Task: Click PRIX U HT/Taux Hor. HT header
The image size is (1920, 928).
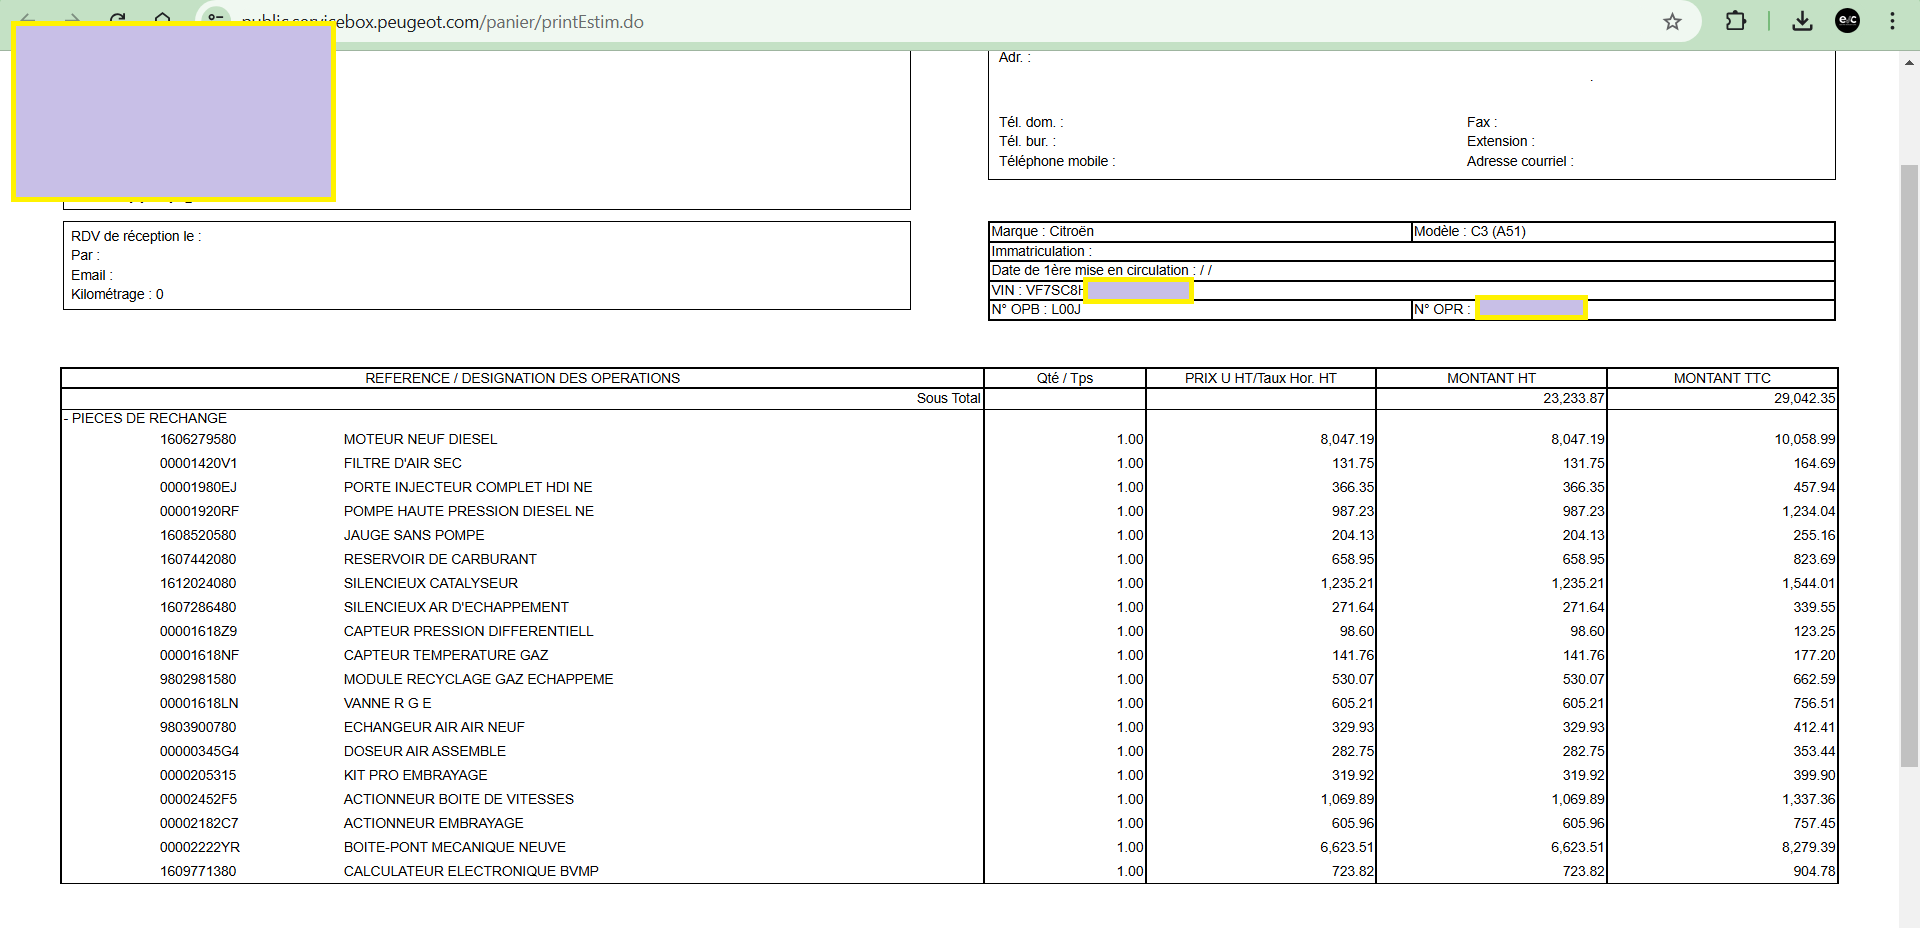Action: pyautogui.click(x=1261, y=378)
